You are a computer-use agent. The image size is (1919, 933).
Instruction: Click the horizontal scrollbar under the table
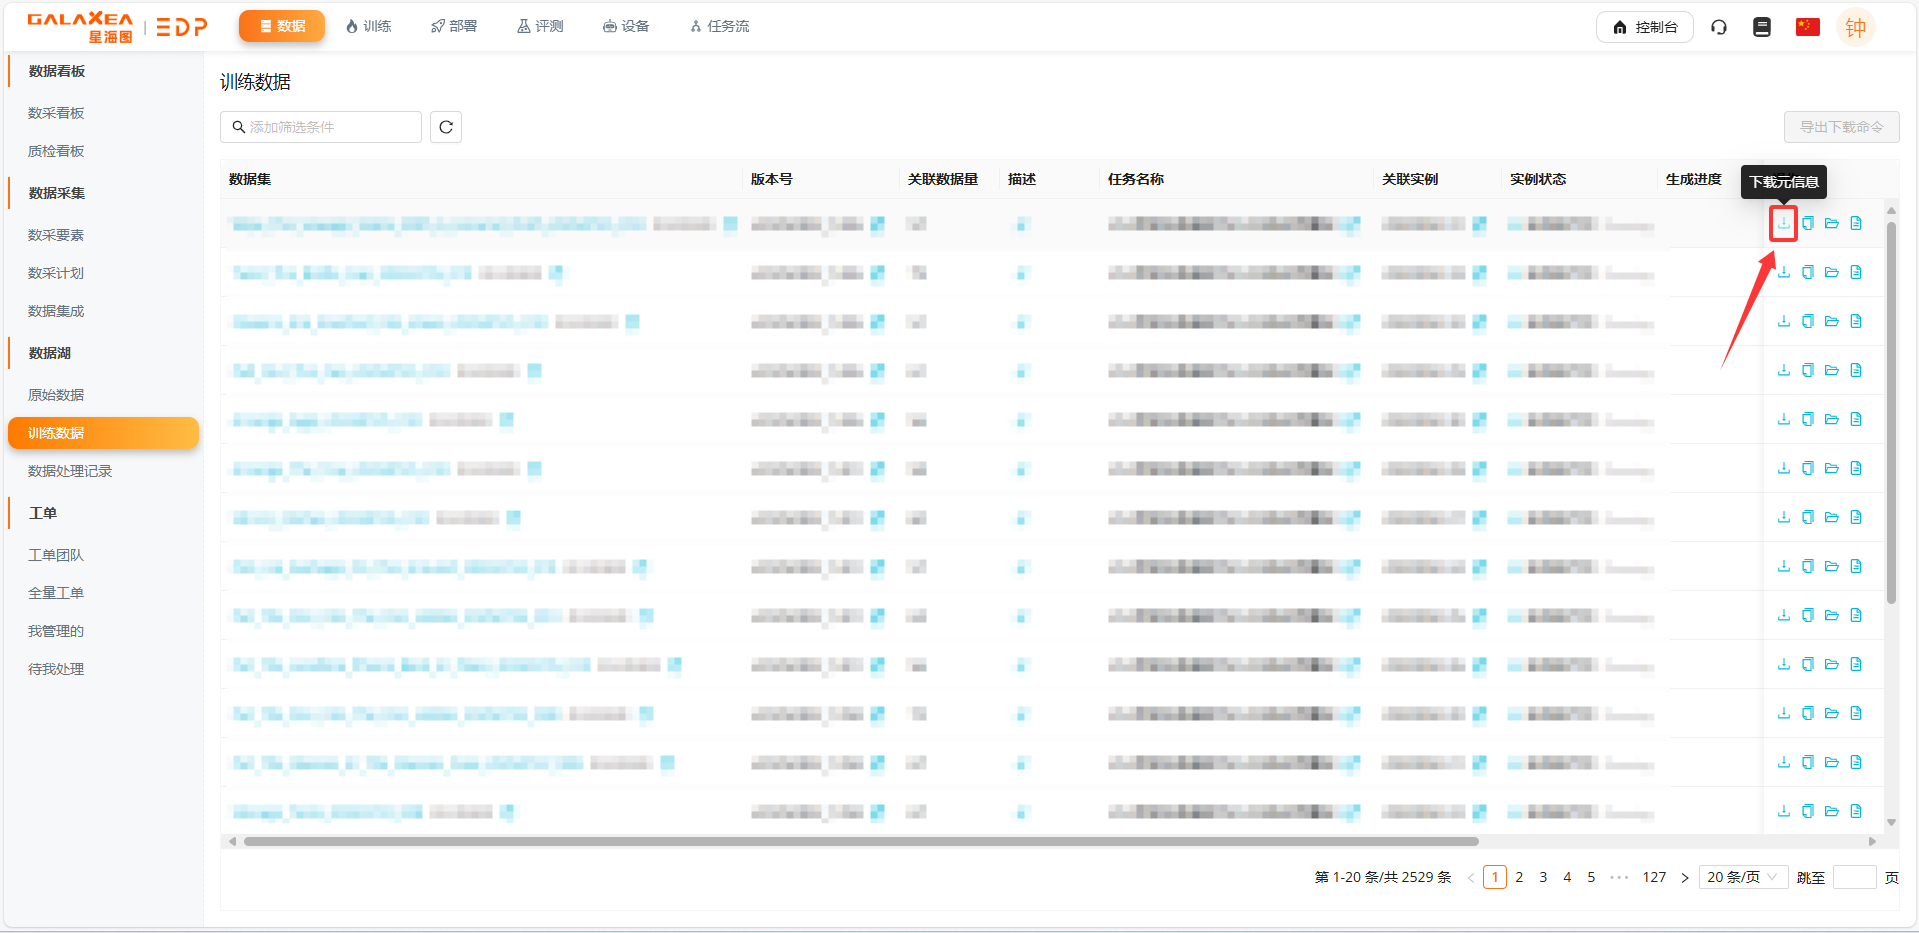click(860, 841)
